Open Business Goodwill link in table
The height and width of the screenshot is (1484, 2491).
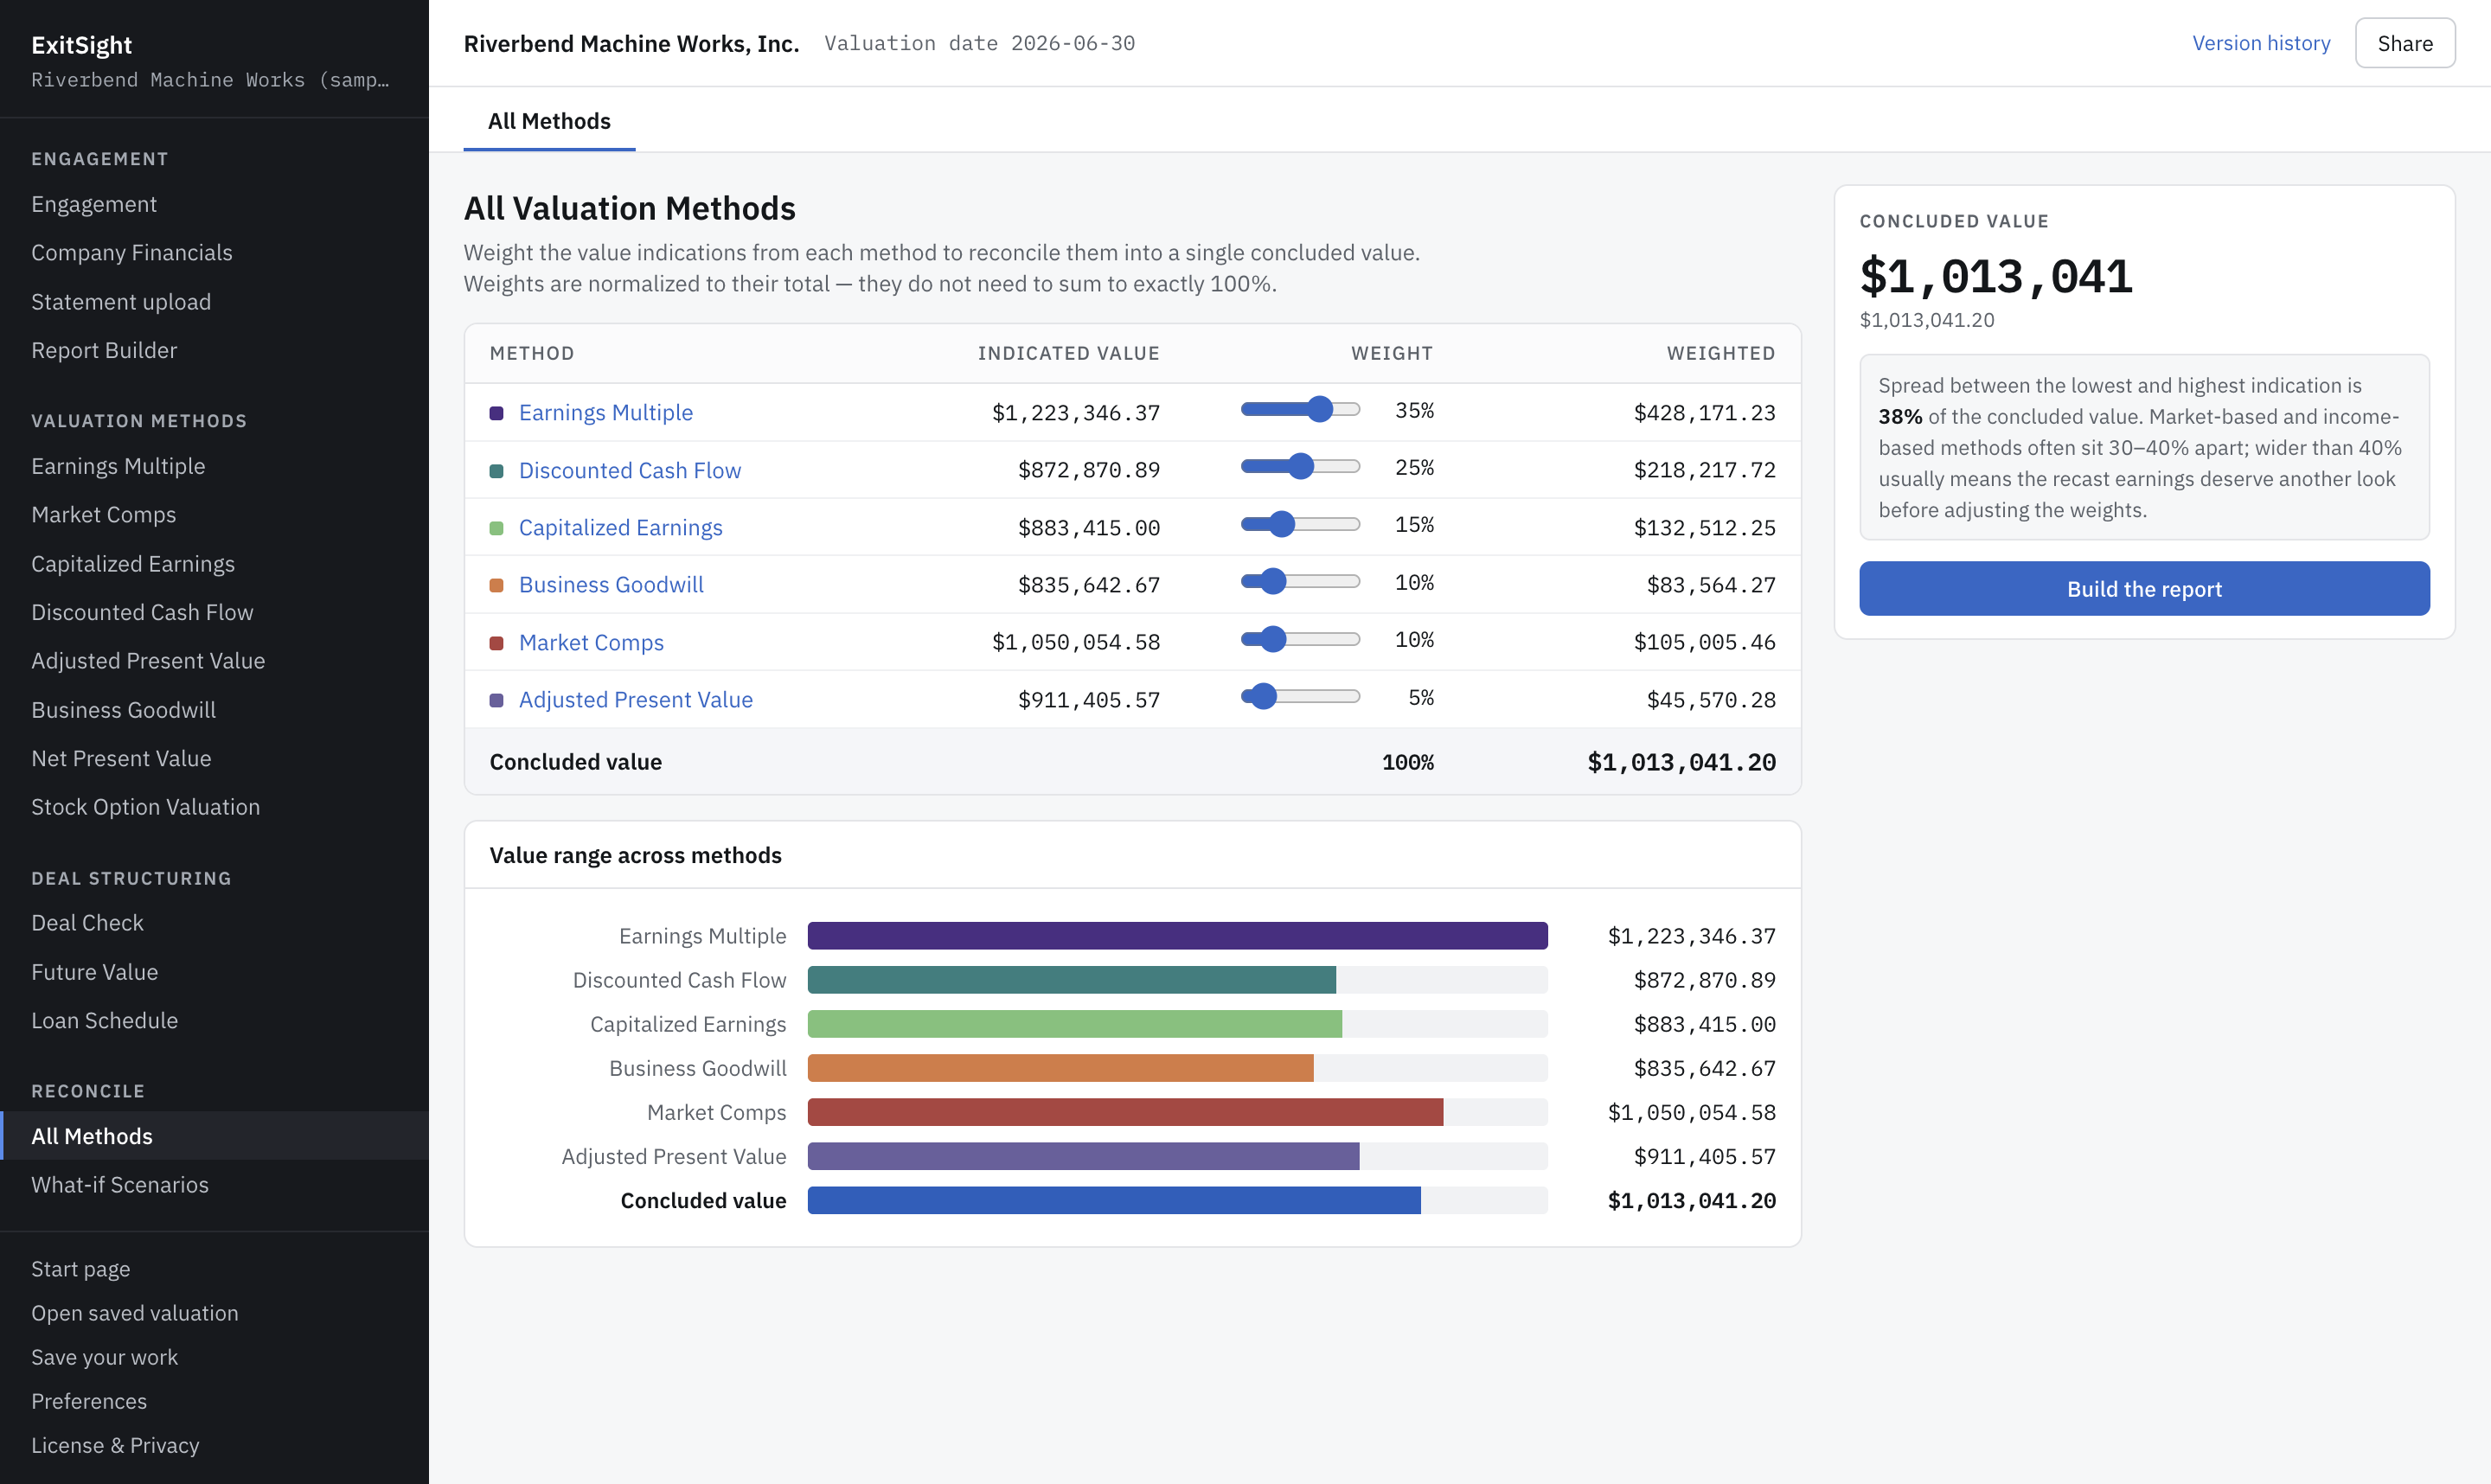tap(610, 585)
